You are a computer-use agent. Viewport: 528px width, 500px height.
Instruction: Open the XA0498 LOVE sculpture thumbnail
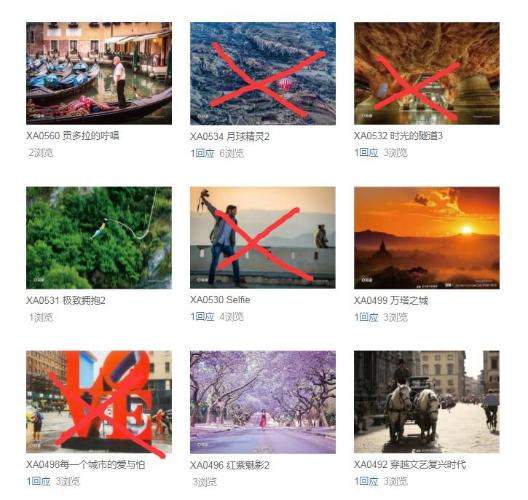point(99,402)
